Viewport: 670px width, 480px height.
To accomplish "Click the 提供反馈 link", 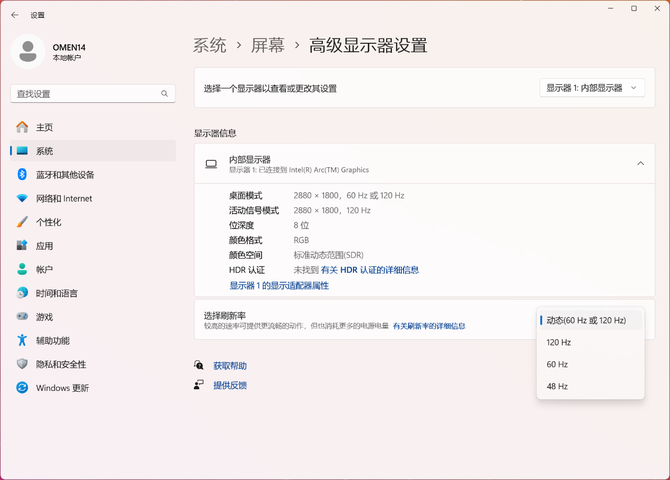I will point(230,385).
